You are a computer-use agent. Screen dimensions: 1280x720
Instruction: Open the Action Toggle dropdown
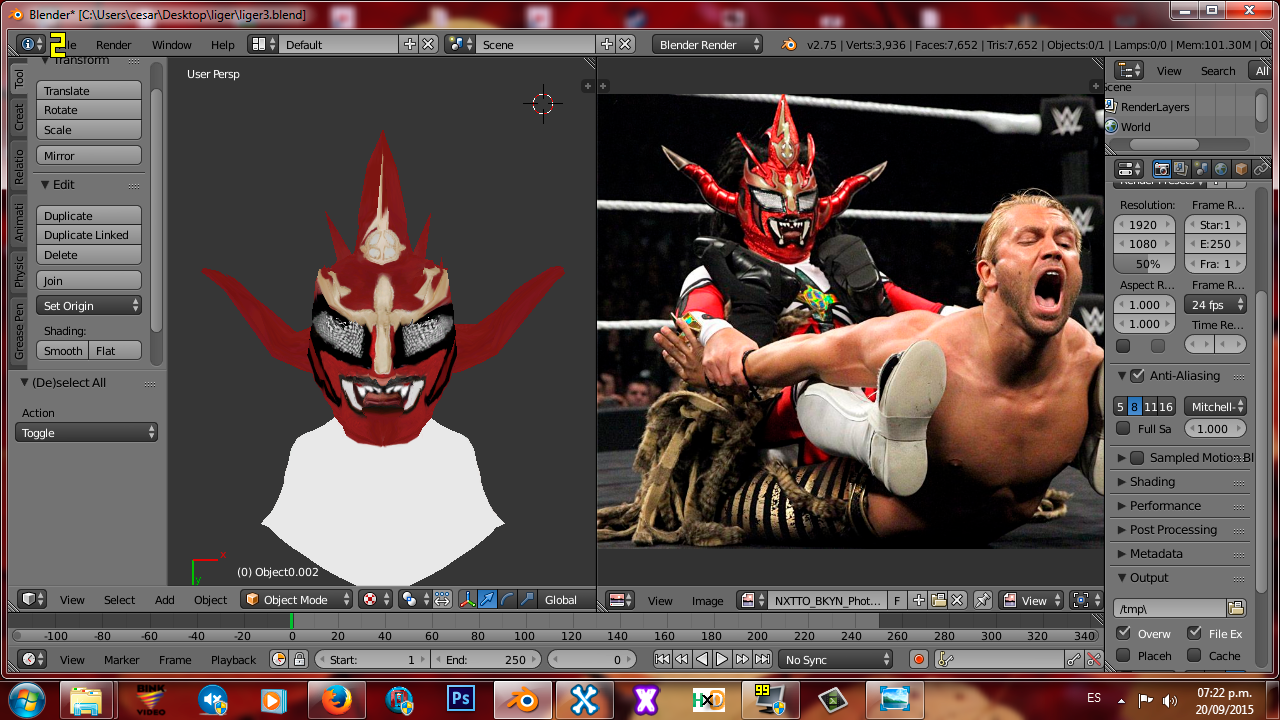pos(87,433)
